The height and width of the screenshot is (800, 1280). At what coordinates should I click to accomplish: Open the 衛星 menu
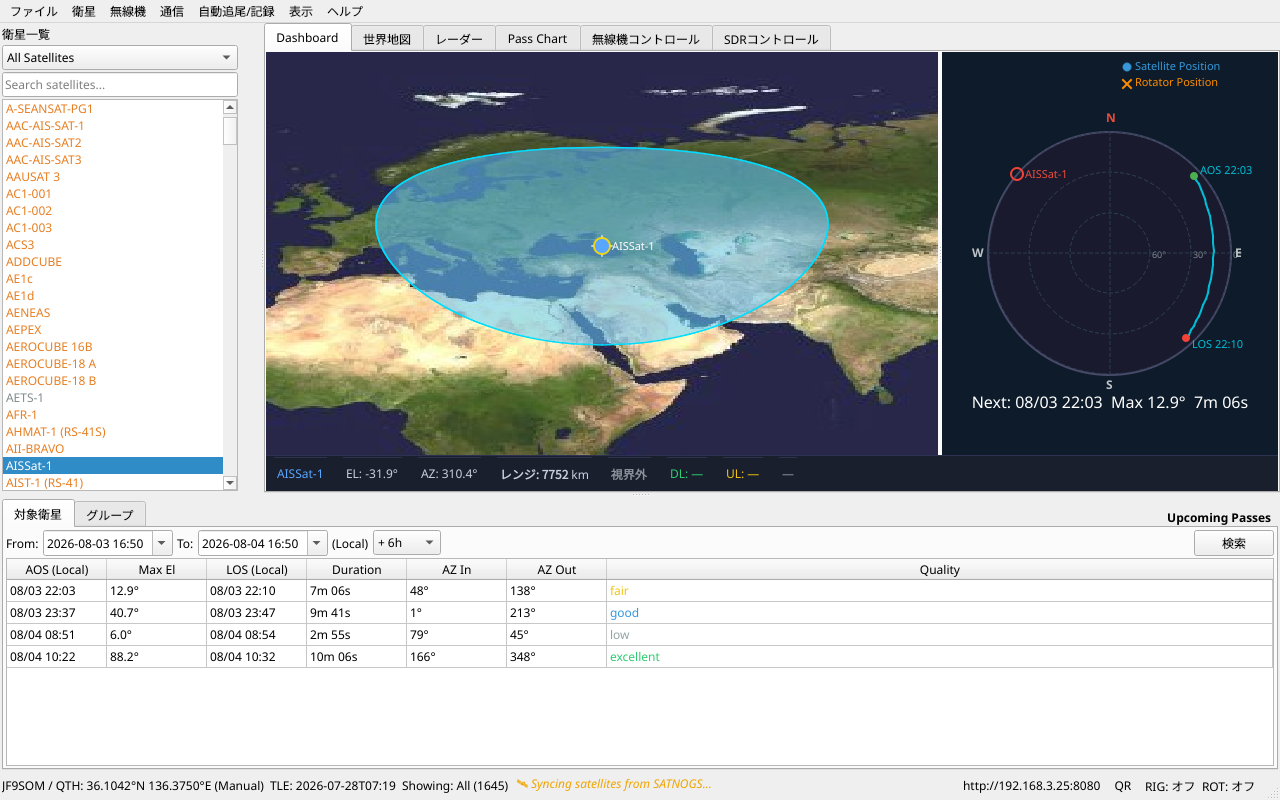point(84,11)
